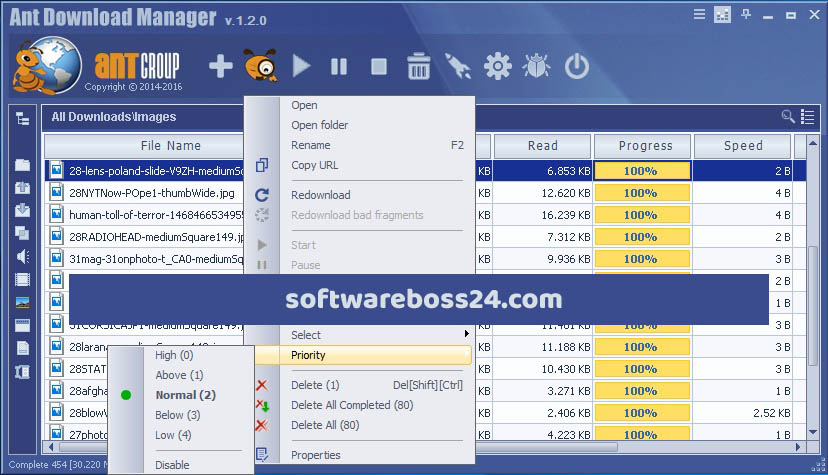Choose Disable in the priority submenu

point(172,465)
